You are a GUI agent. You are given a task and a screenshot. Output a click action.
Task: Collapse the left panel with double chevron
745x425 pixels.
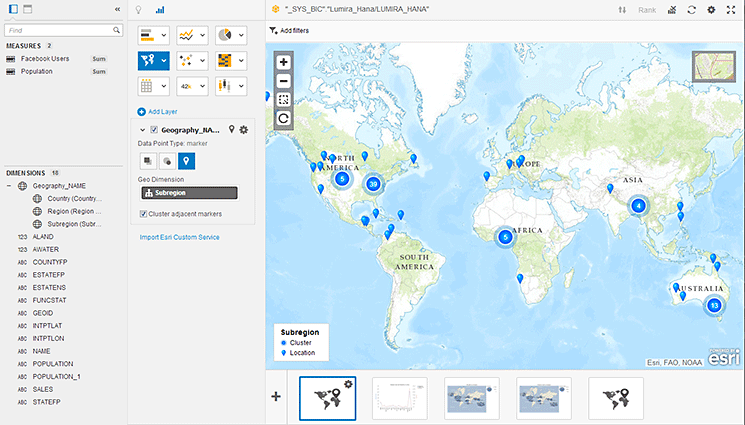click(117, 9)
